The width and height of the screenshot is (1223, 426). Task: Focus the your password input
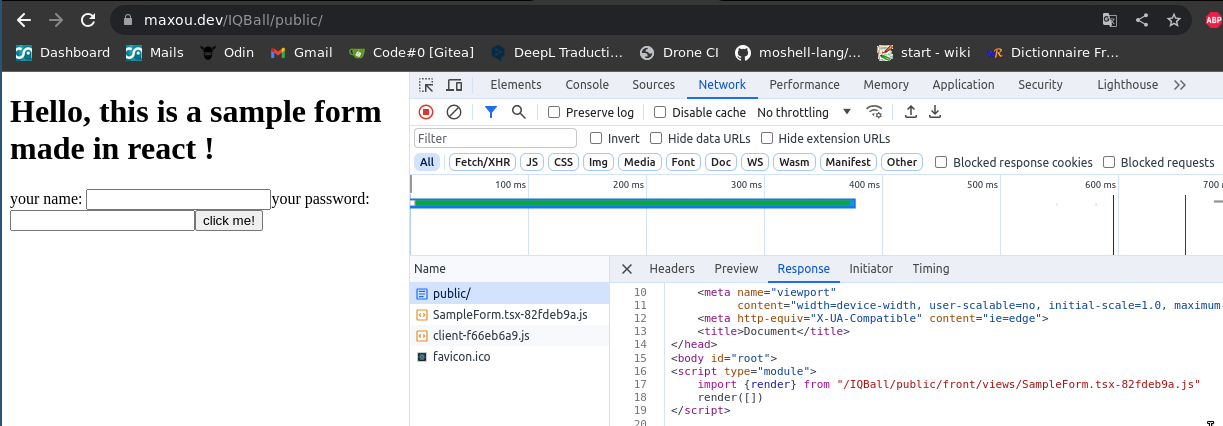point(102,221)
